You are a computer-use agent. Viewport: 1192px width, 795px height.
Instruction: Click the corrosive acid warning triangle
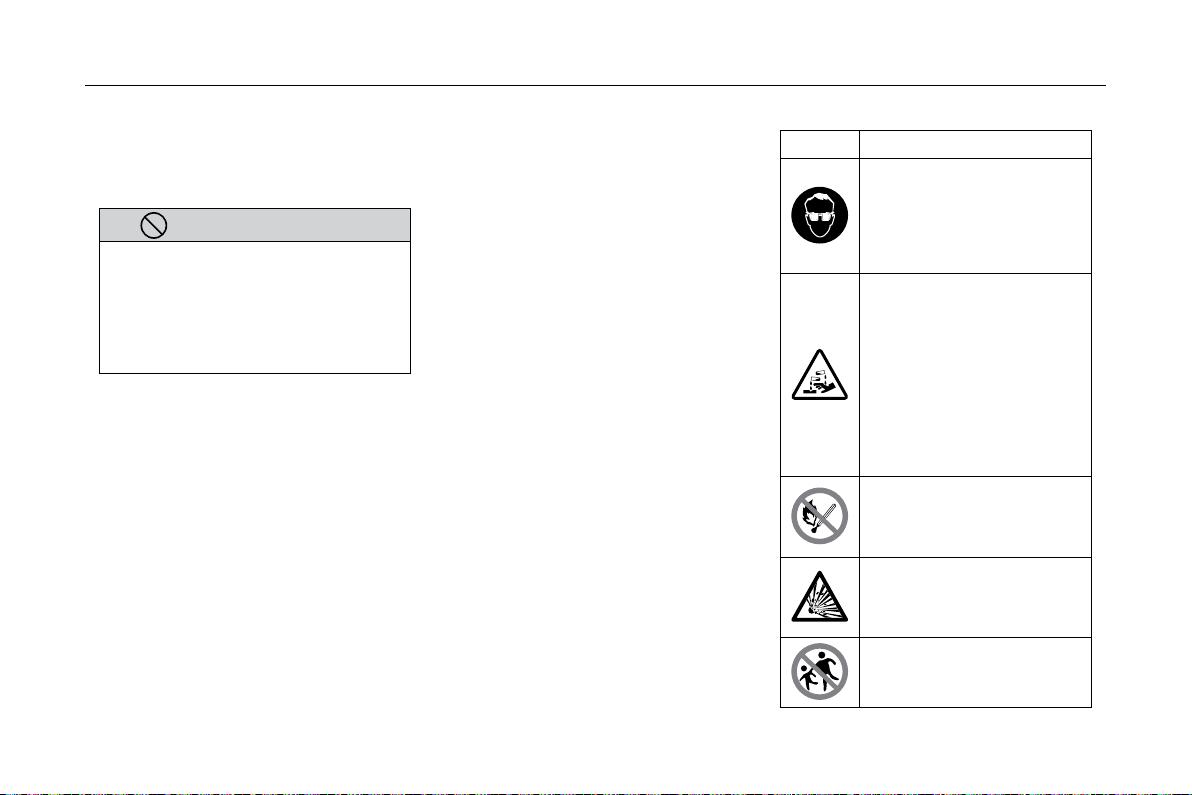(x=820, y=375)
